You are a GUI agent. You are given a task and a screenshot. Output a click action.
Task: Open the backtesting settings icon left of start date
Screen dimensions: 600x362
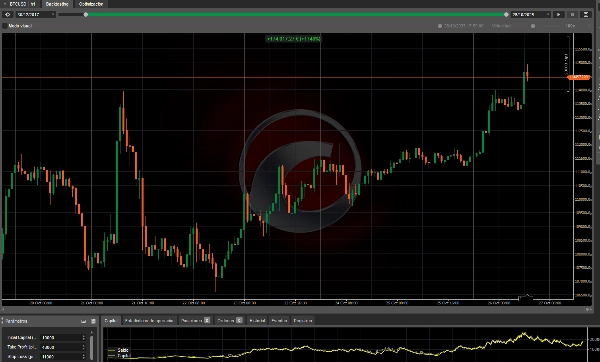pyautogui.click(x=7, y=15)
